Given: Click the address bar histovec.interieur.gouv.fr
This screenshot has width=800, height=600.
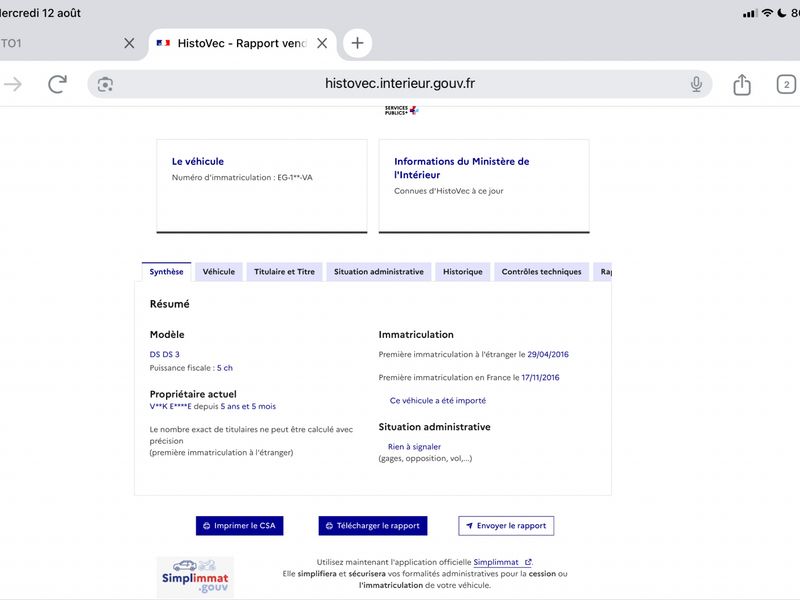Looking at the screenshot, I should (399, 84).
